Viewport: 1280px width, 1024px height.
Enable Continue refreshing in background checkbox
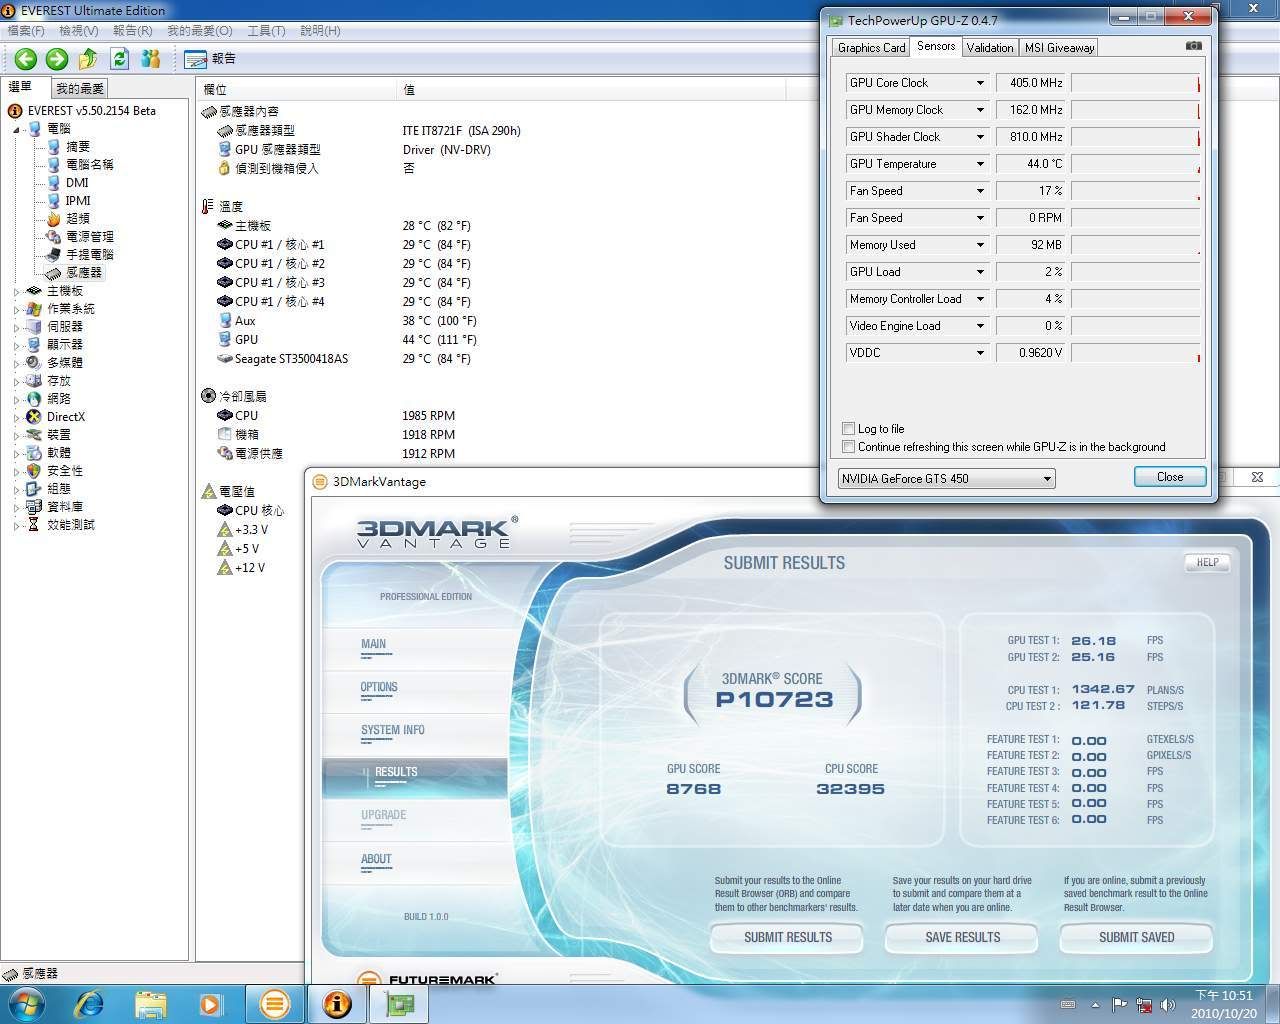(x=848, y=447)
